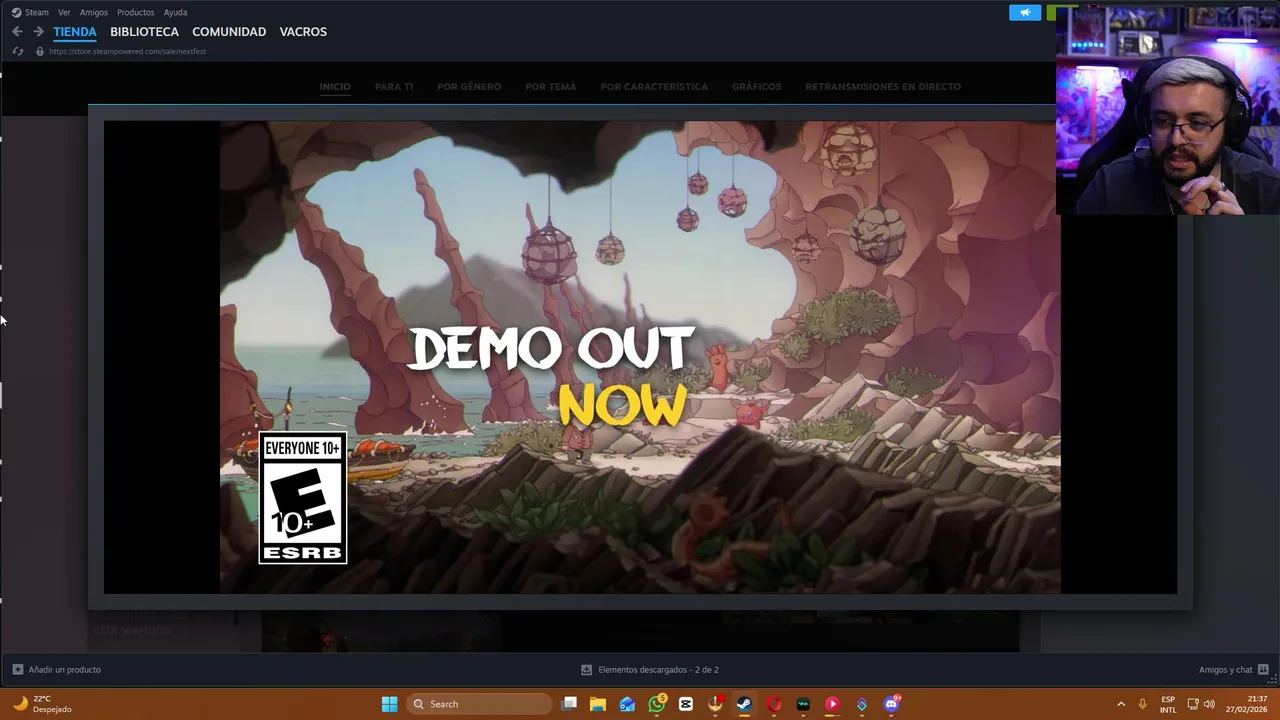
Task: Open the dark monitor app taskbar icon
Action: 803,704
